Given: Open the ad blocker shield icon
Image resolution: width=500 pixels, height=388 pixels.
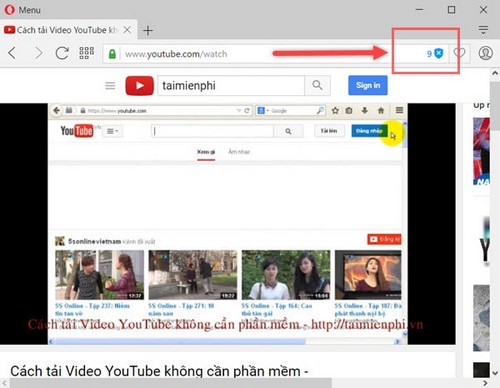Looking at the screenshot, I should pos(439,53).
